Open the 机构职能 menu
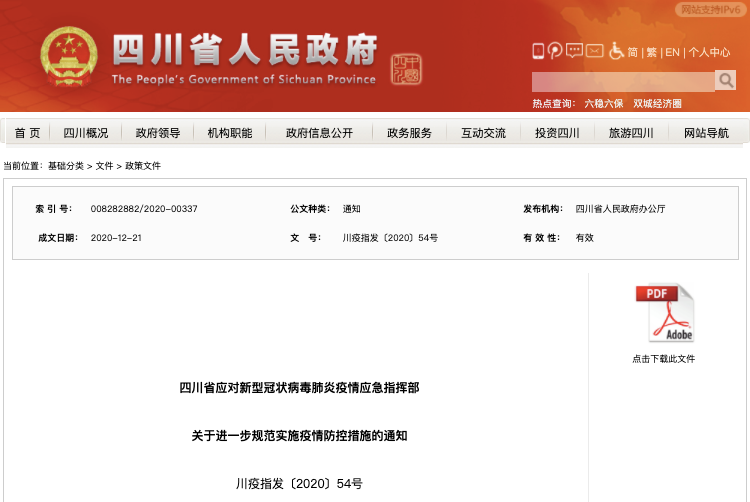This screenshot has height=502, width=750. coord(230,133)
